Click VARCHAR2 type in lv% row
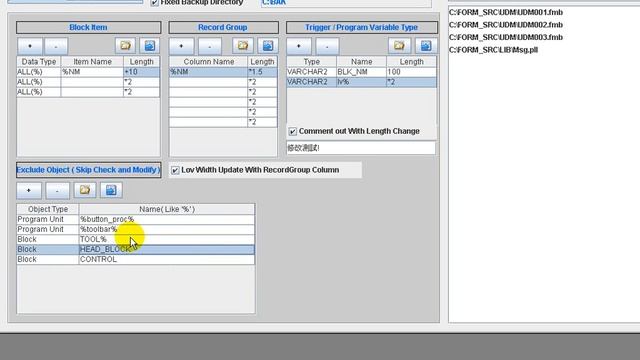 click(x=312, y=82)
